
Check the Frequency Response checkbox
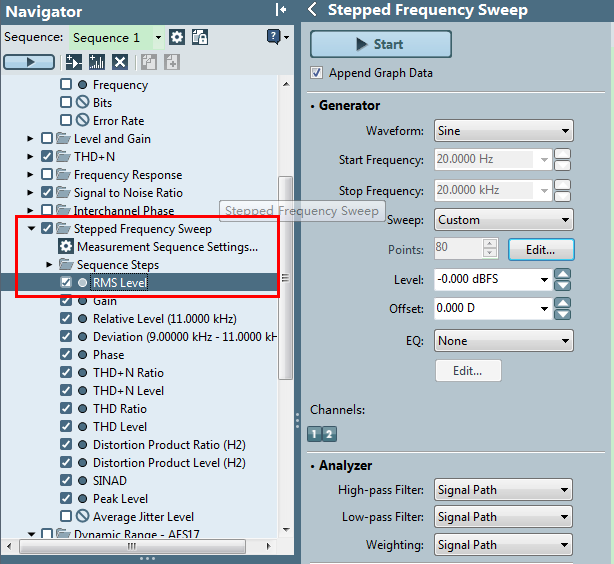point(47,174)
